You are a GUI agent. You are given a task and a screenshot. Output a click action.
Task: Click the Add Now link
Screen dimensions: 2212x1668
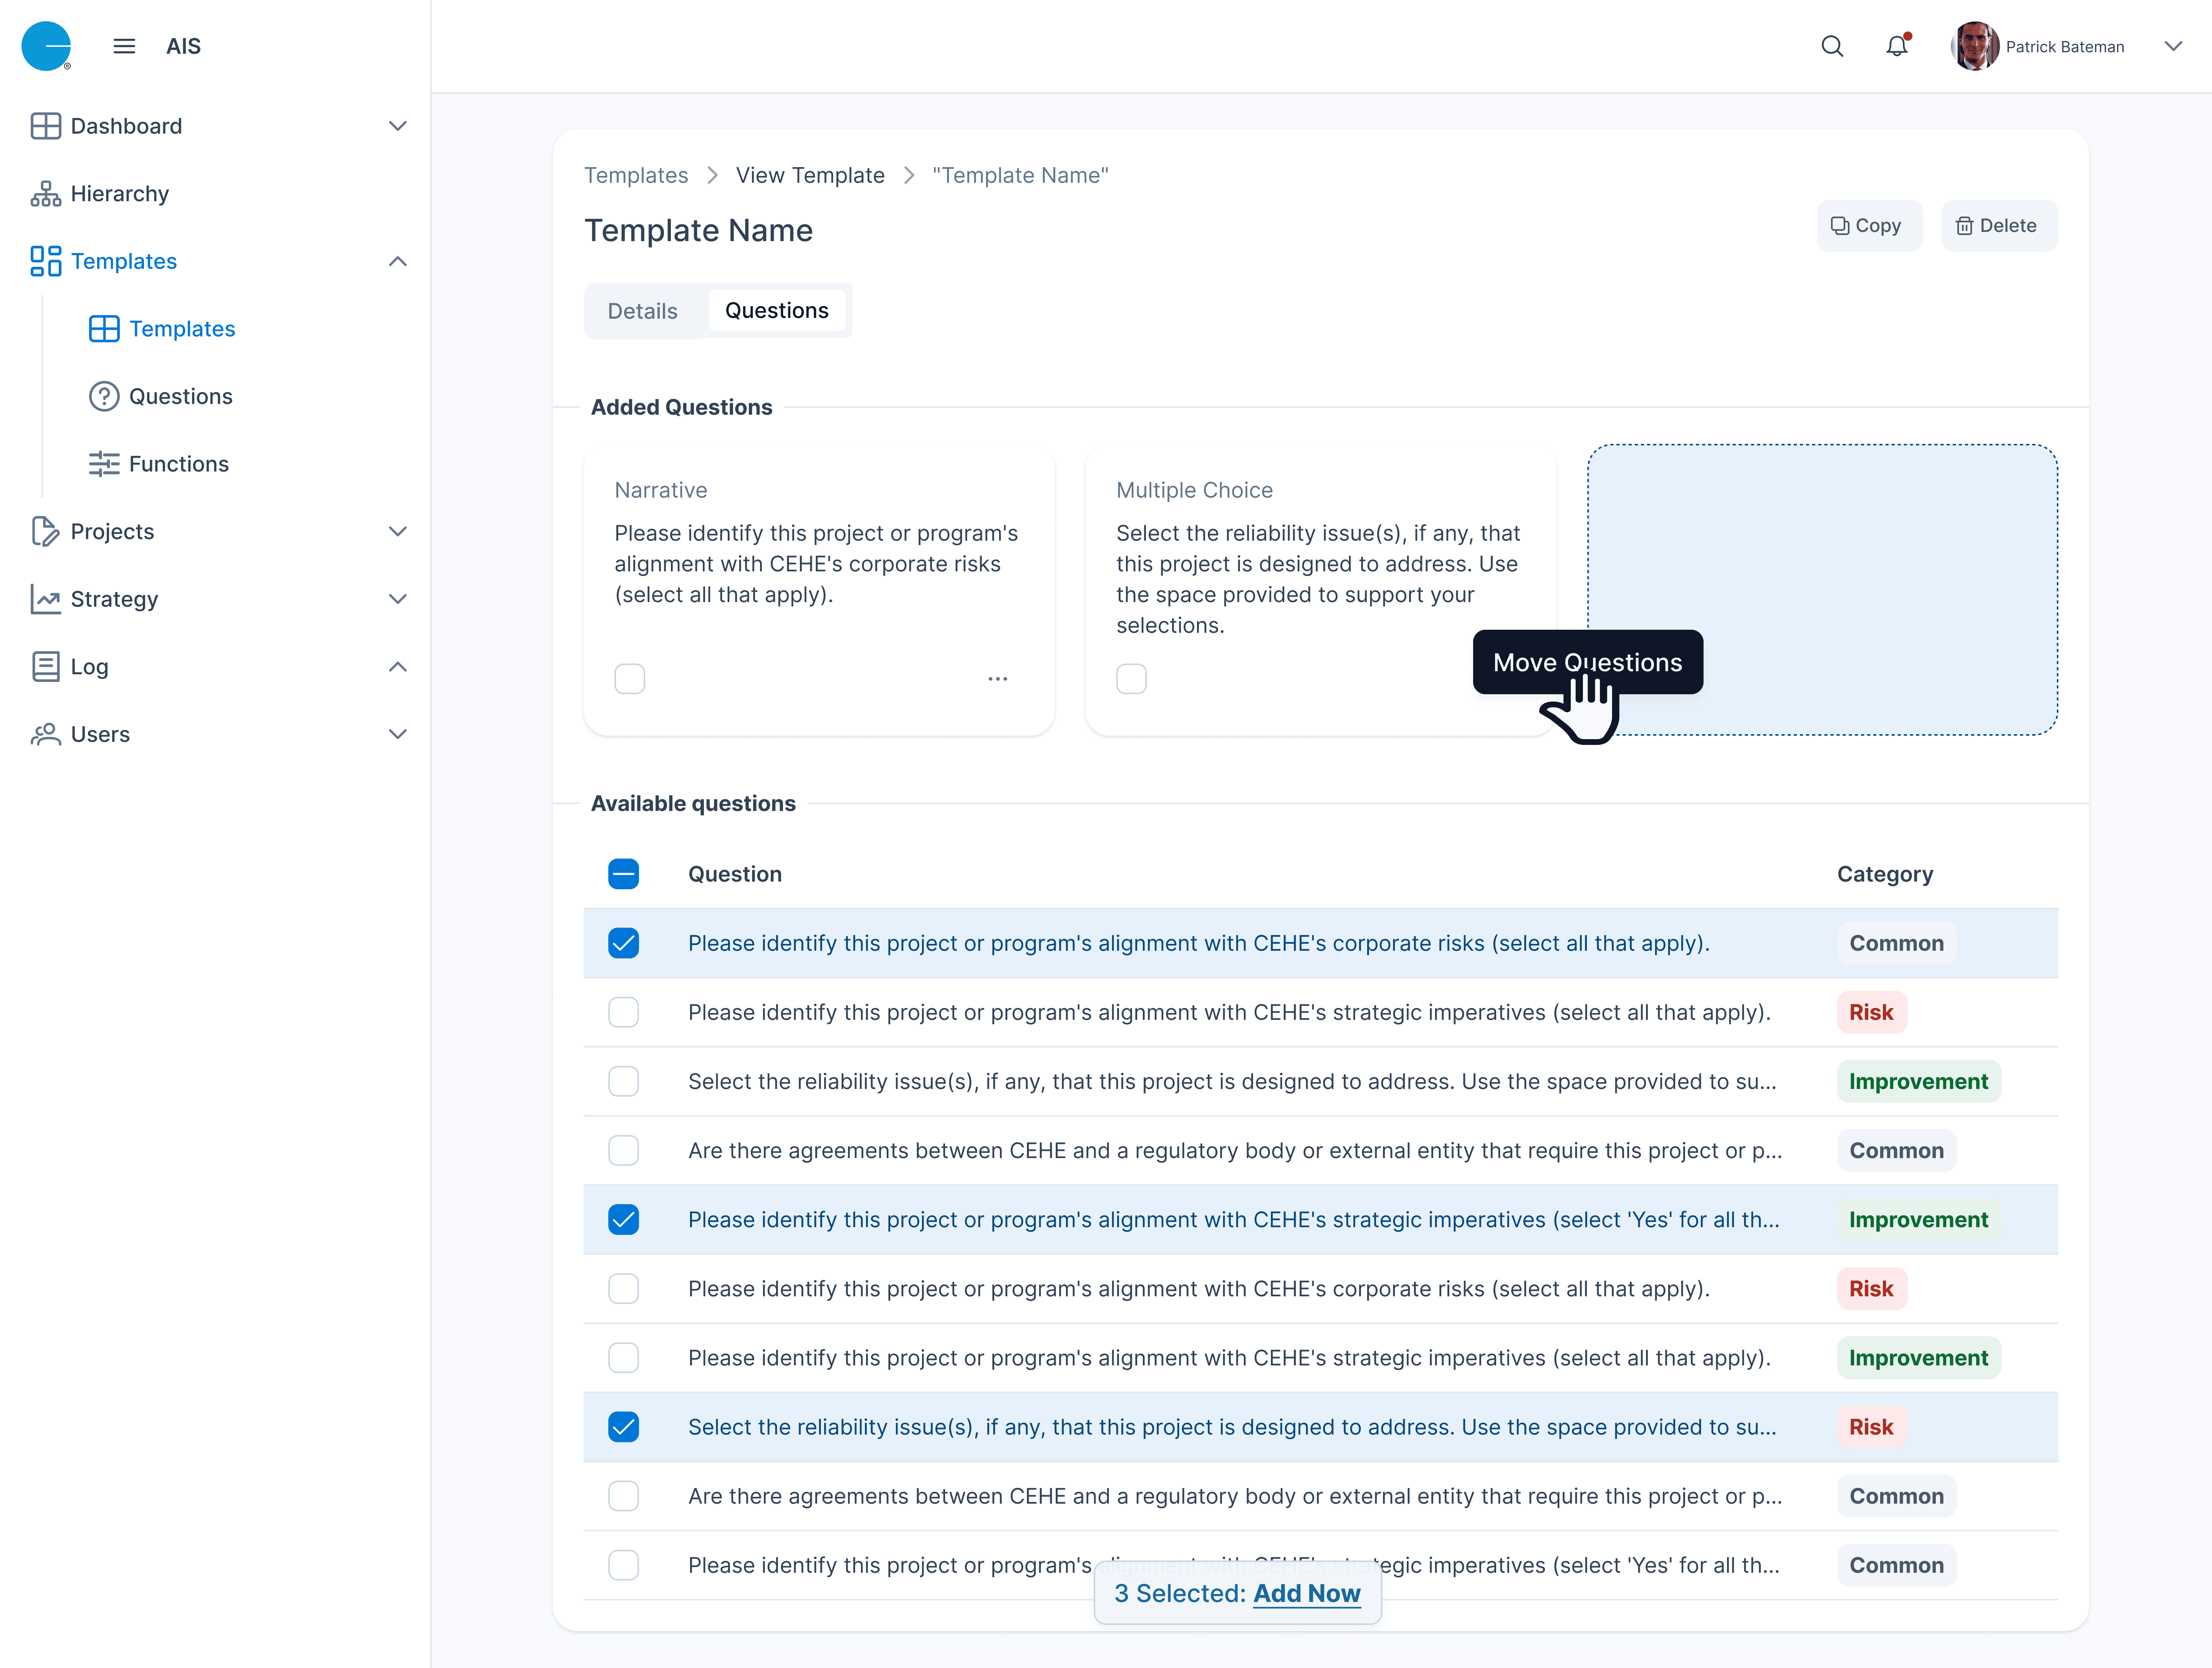[1306, 1593]
